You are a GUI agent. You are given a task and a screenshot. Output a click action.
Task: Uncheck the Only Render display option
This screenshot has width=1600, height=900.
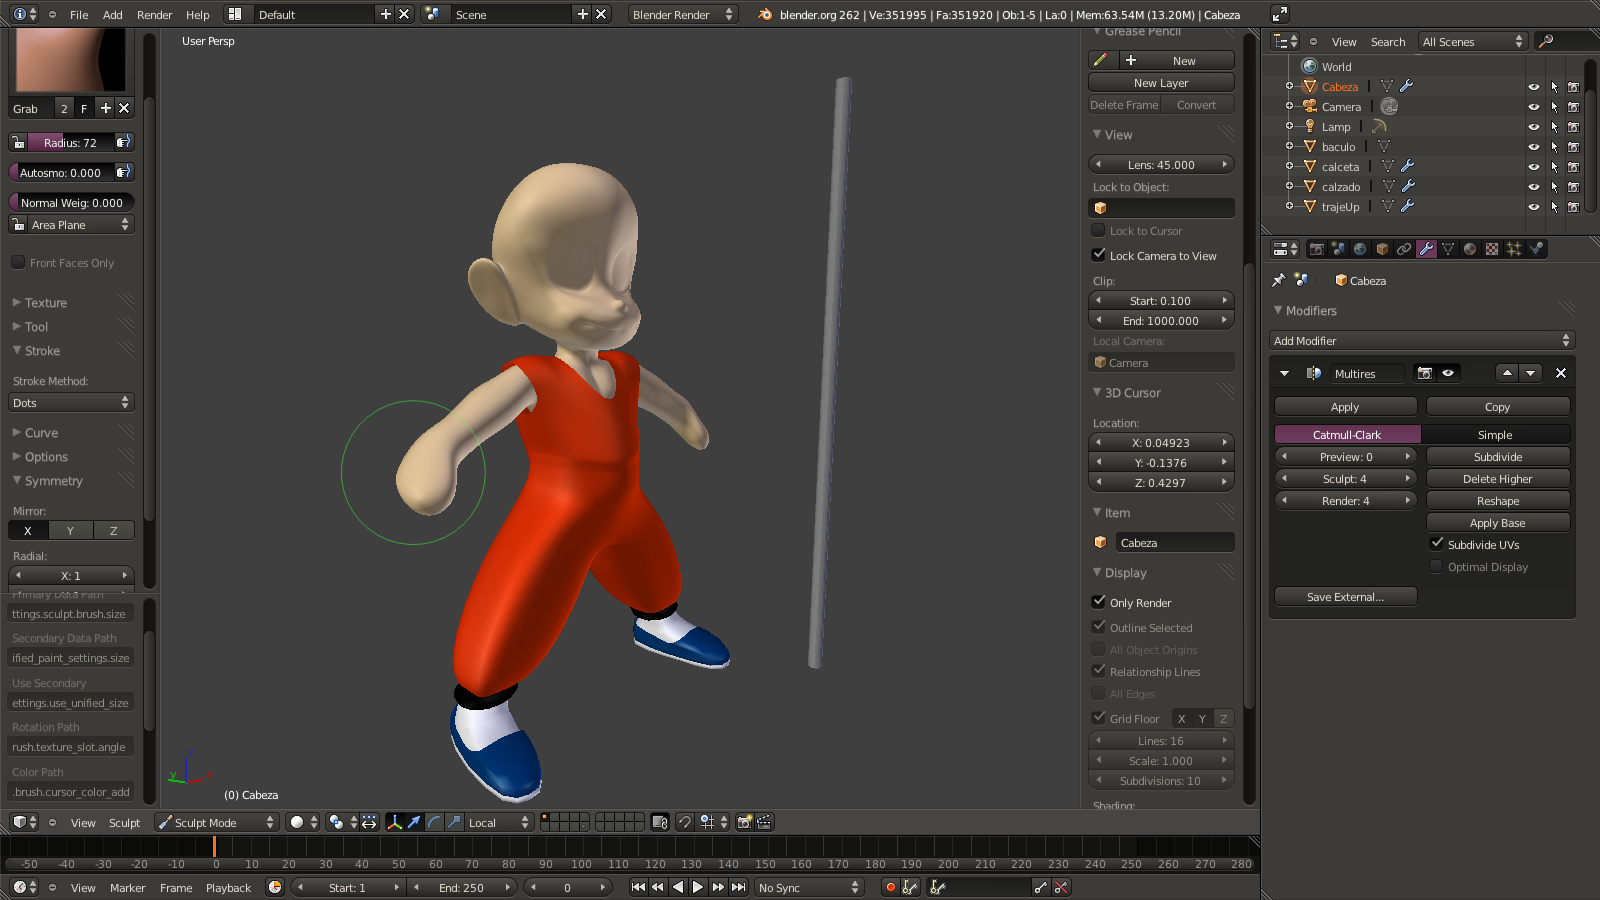(1098, 602)
